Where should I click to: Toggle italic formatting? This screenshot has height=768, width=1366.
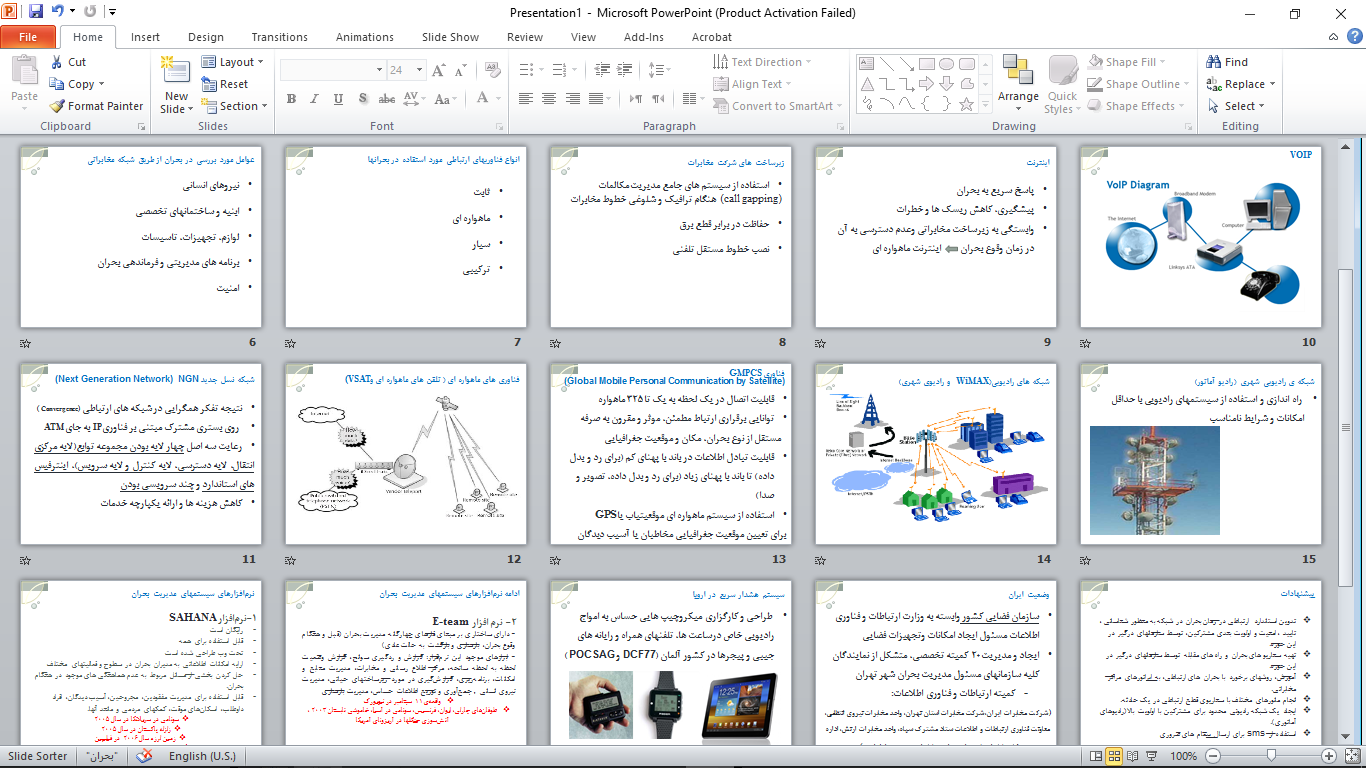(x=314, y=99)
